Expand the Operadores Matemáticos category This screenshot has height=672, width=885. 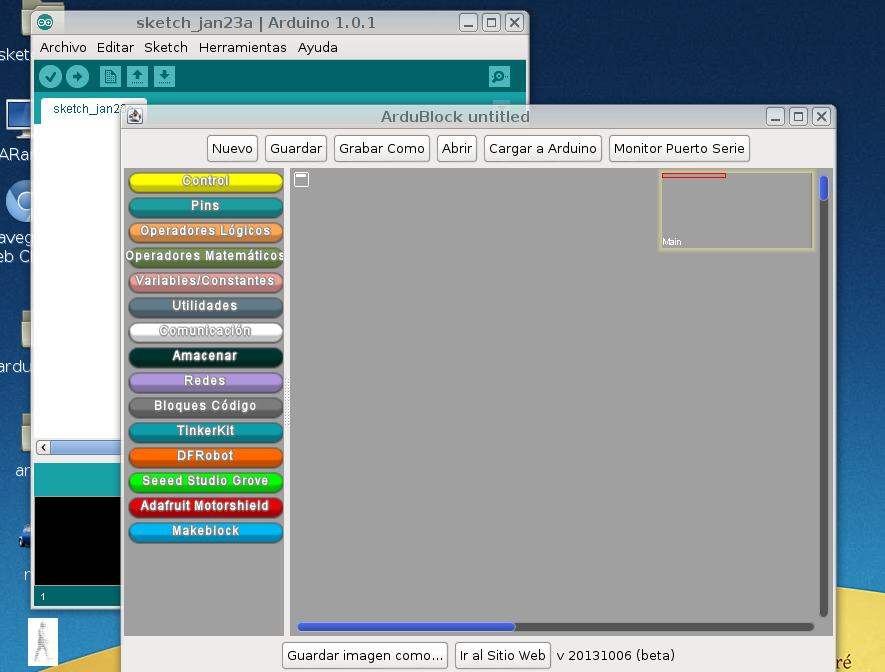point(205,256)
